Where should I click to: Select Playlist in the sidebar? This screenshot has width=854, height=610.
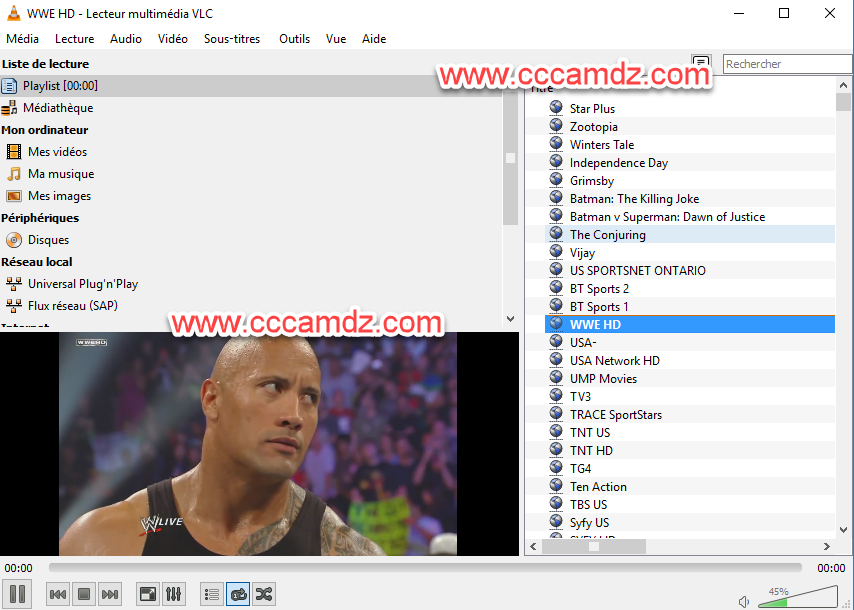click(x=251, y=86)
